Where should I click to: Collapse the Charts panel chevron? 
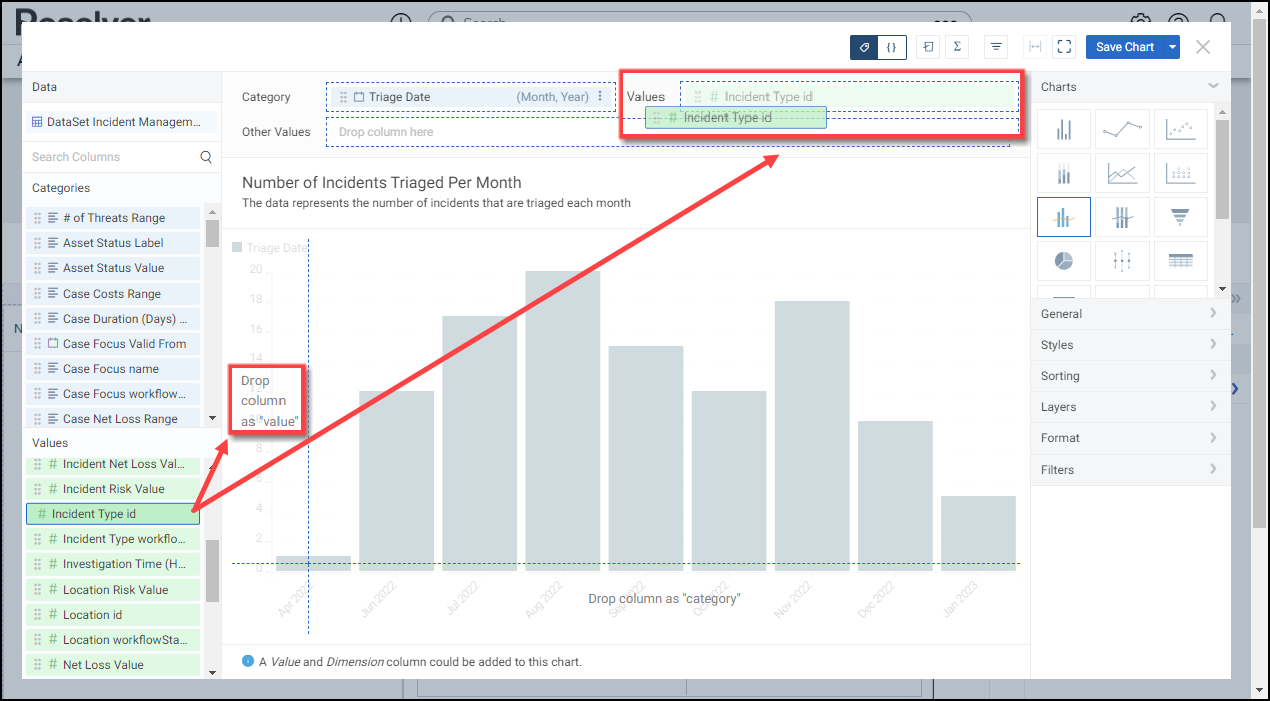pos(1213,87)
